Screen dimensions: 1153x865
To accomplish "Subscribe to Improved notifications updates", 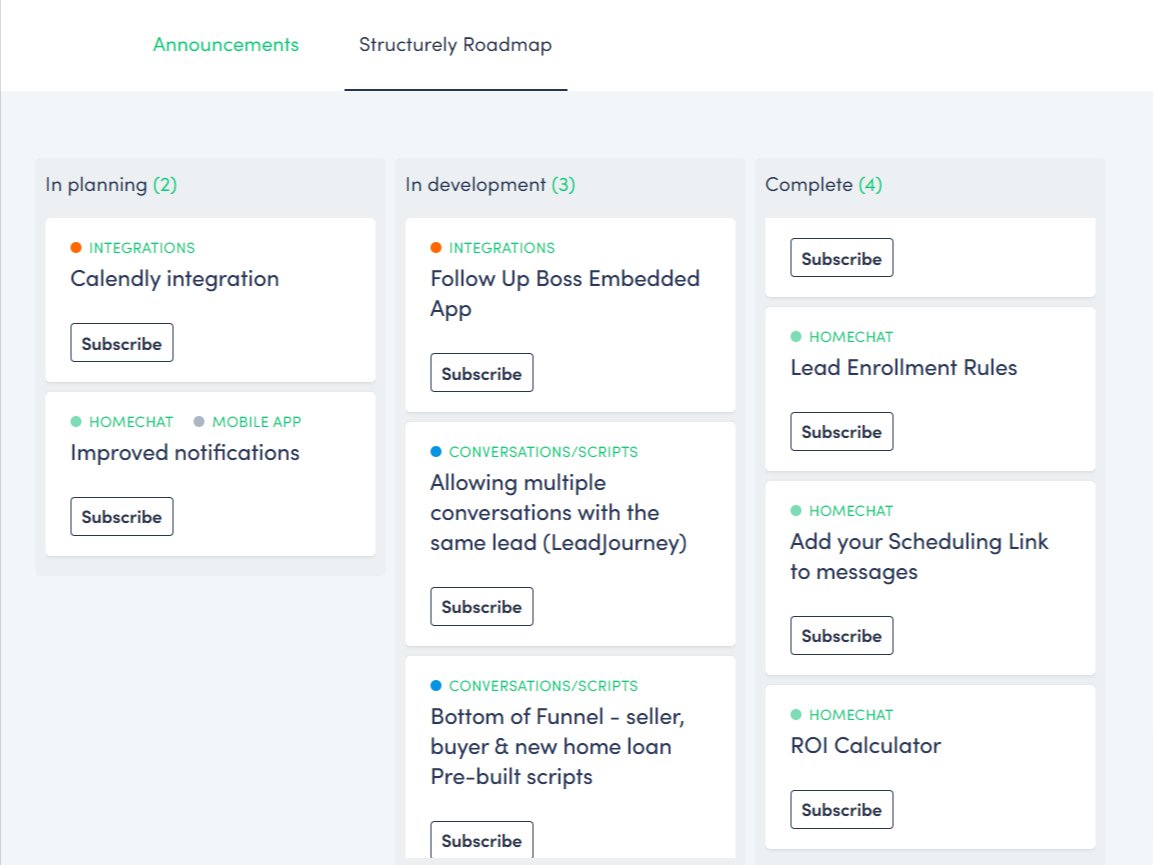I will coord(122,516).
